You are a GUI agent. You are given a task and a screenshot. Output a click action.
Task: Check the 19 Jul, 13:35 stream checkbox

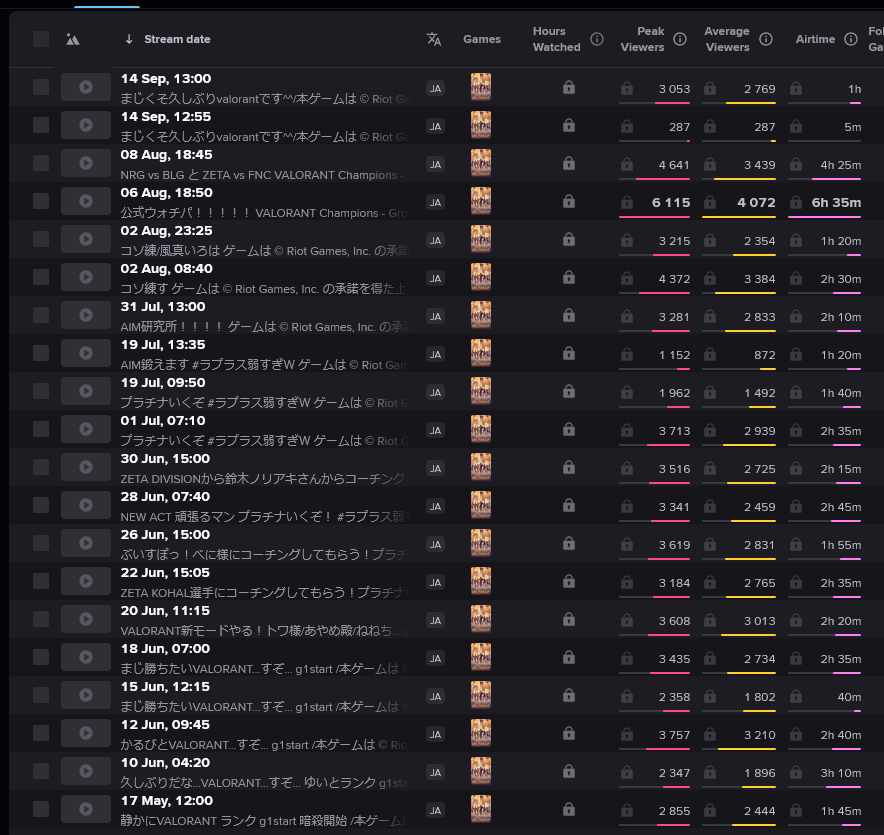click(41, 353)
